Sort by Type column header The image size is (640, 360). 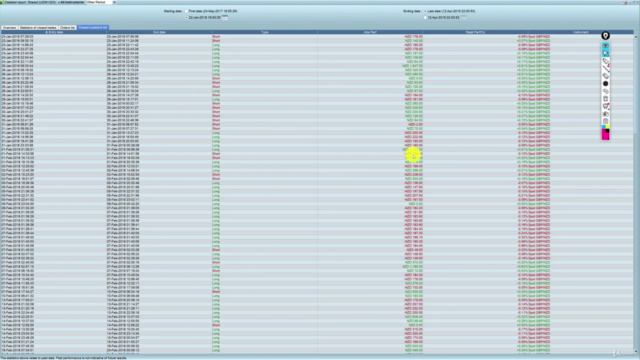coord(264,32)
